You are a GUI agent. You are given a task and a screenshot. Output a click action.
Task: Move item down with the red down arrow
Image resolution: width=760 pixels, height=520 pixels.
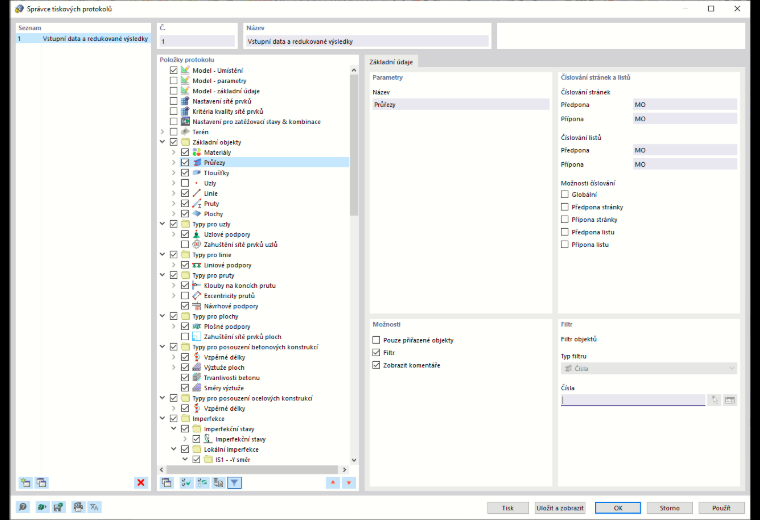(349, 483)
